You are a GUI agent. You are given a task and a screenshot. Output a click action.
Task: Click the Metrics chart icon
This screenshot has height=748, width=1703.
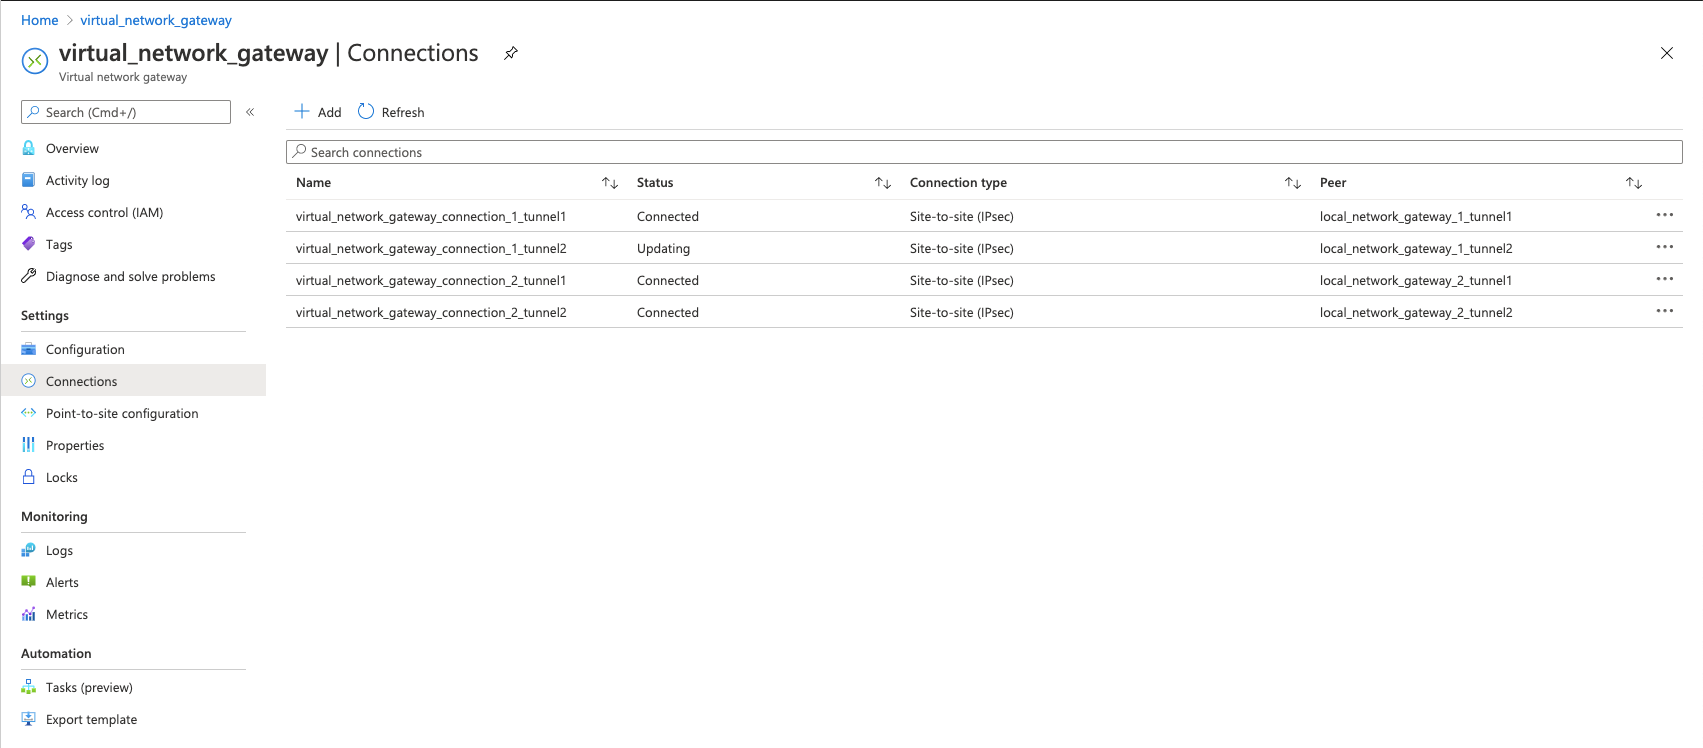point(29,614)
